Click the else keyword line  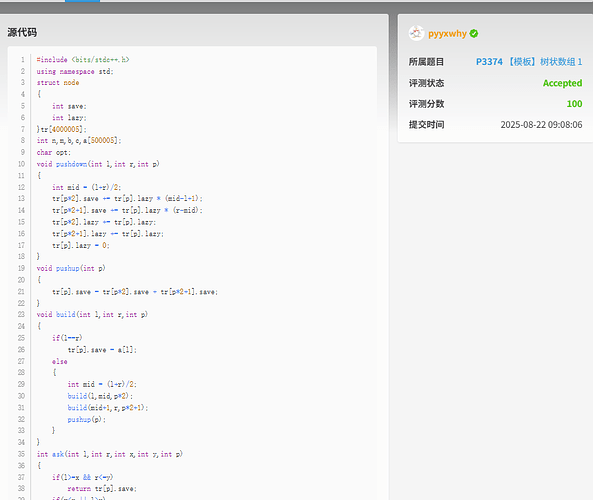[x=60, y=361]
